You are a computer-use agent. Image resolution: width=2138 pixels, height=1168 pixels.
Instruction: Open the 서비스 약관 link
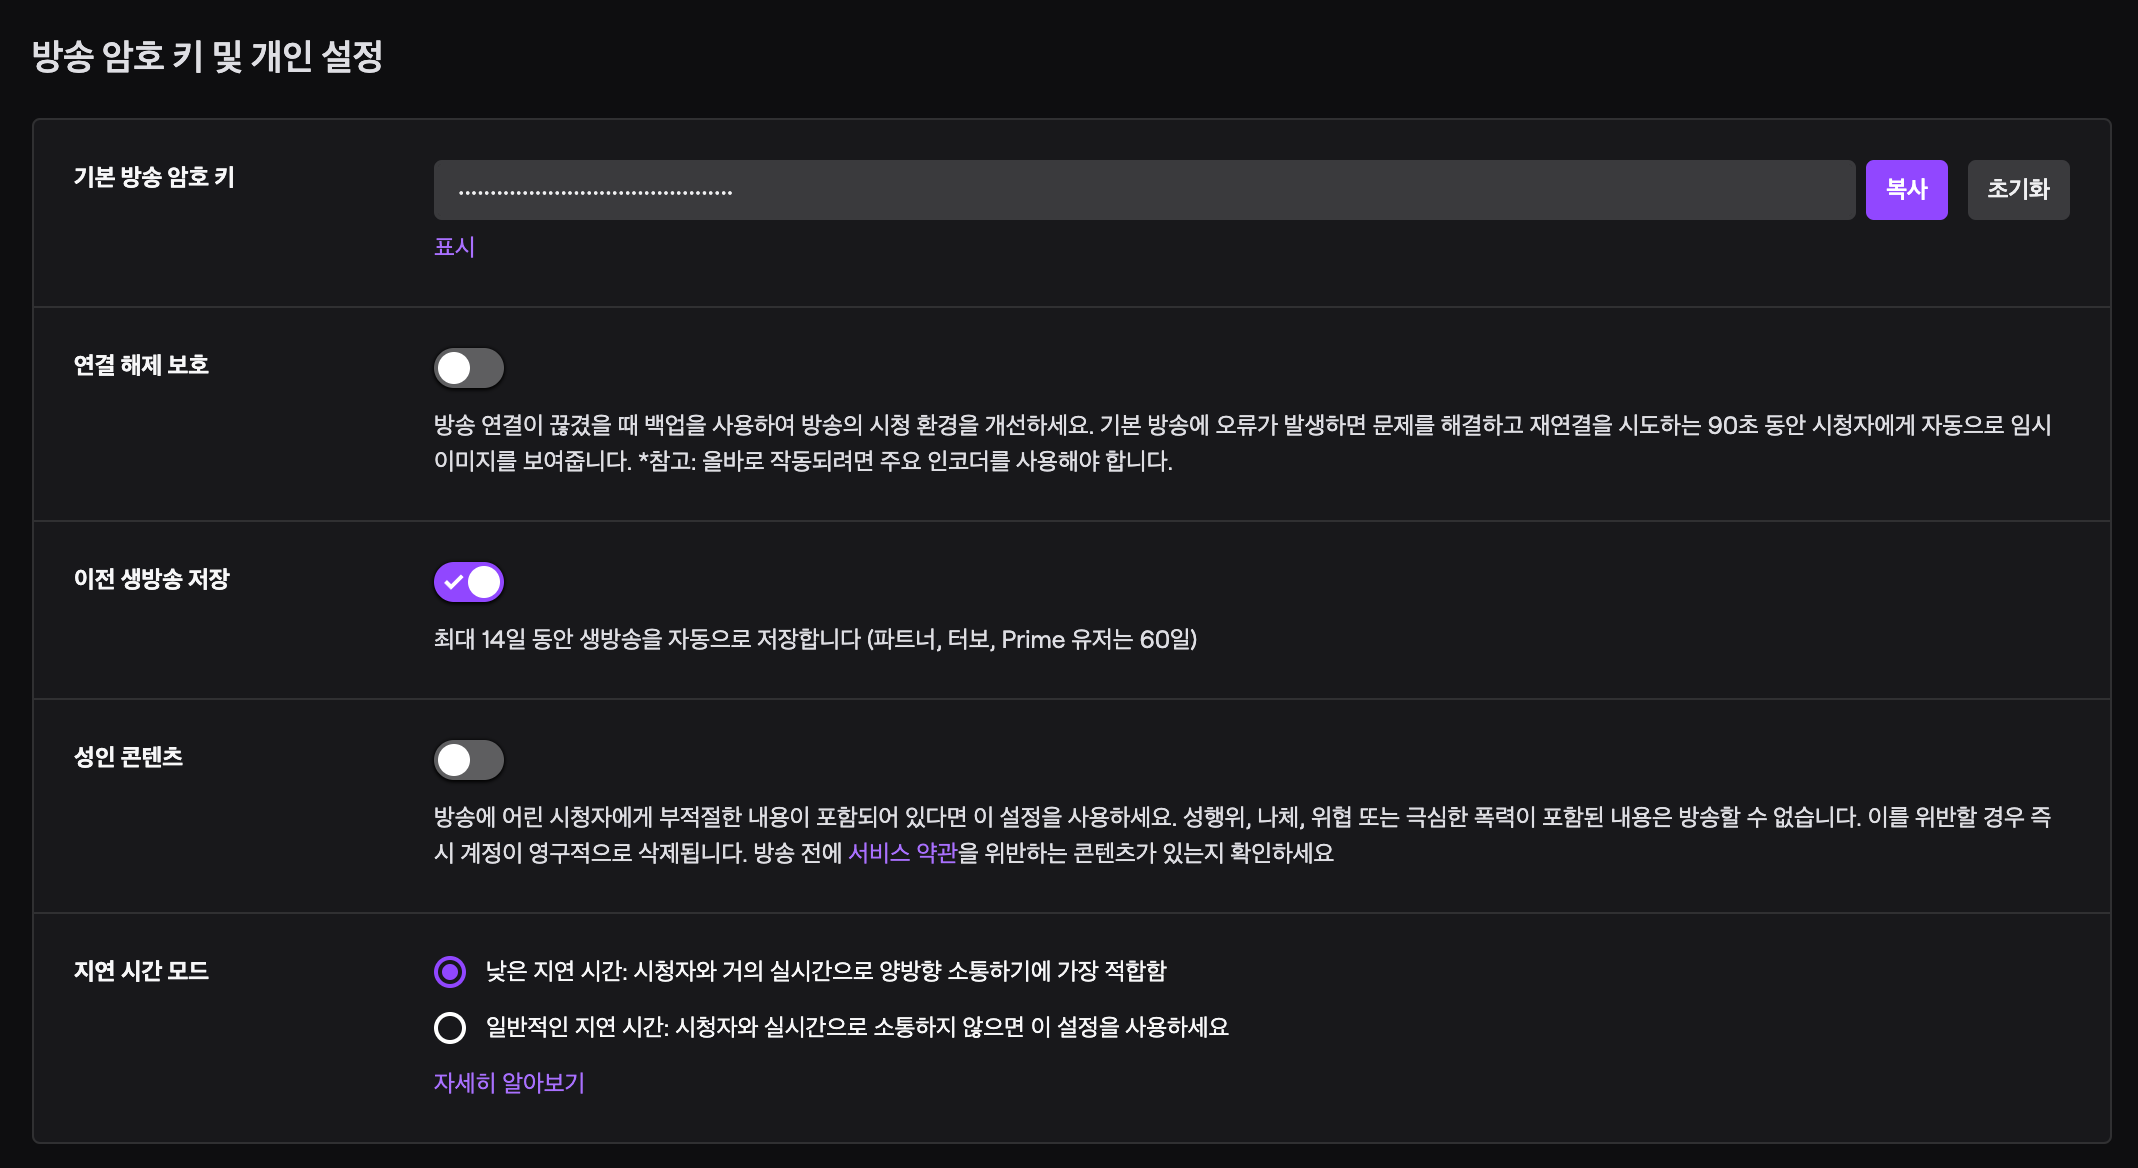pos(902,853)
